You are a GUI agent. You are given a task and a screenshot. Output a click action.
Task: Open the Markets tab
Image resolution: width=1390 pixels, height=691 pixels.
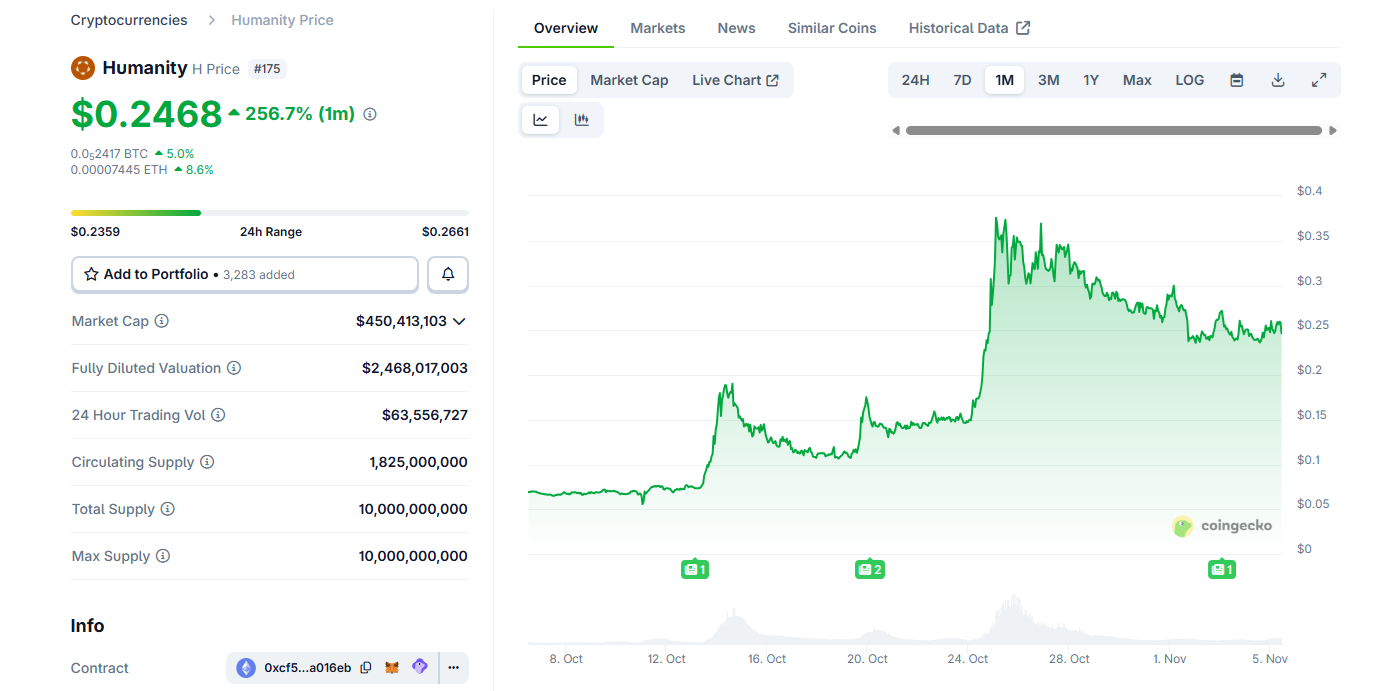[x=657, y=28]
